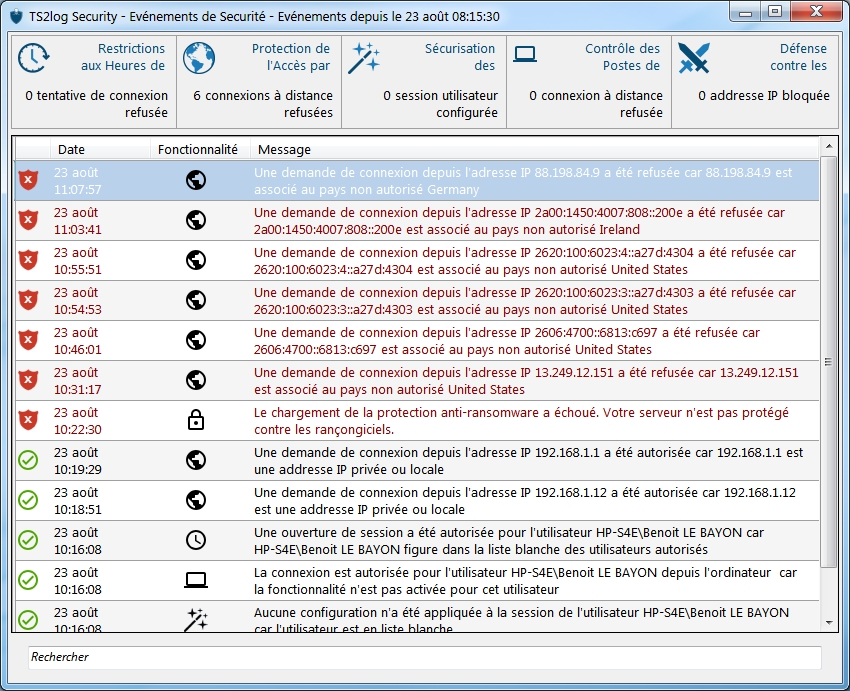The image size is (850, 691).
Task: Minimize the TS2log Security window
Action: (x=745, y=12)
